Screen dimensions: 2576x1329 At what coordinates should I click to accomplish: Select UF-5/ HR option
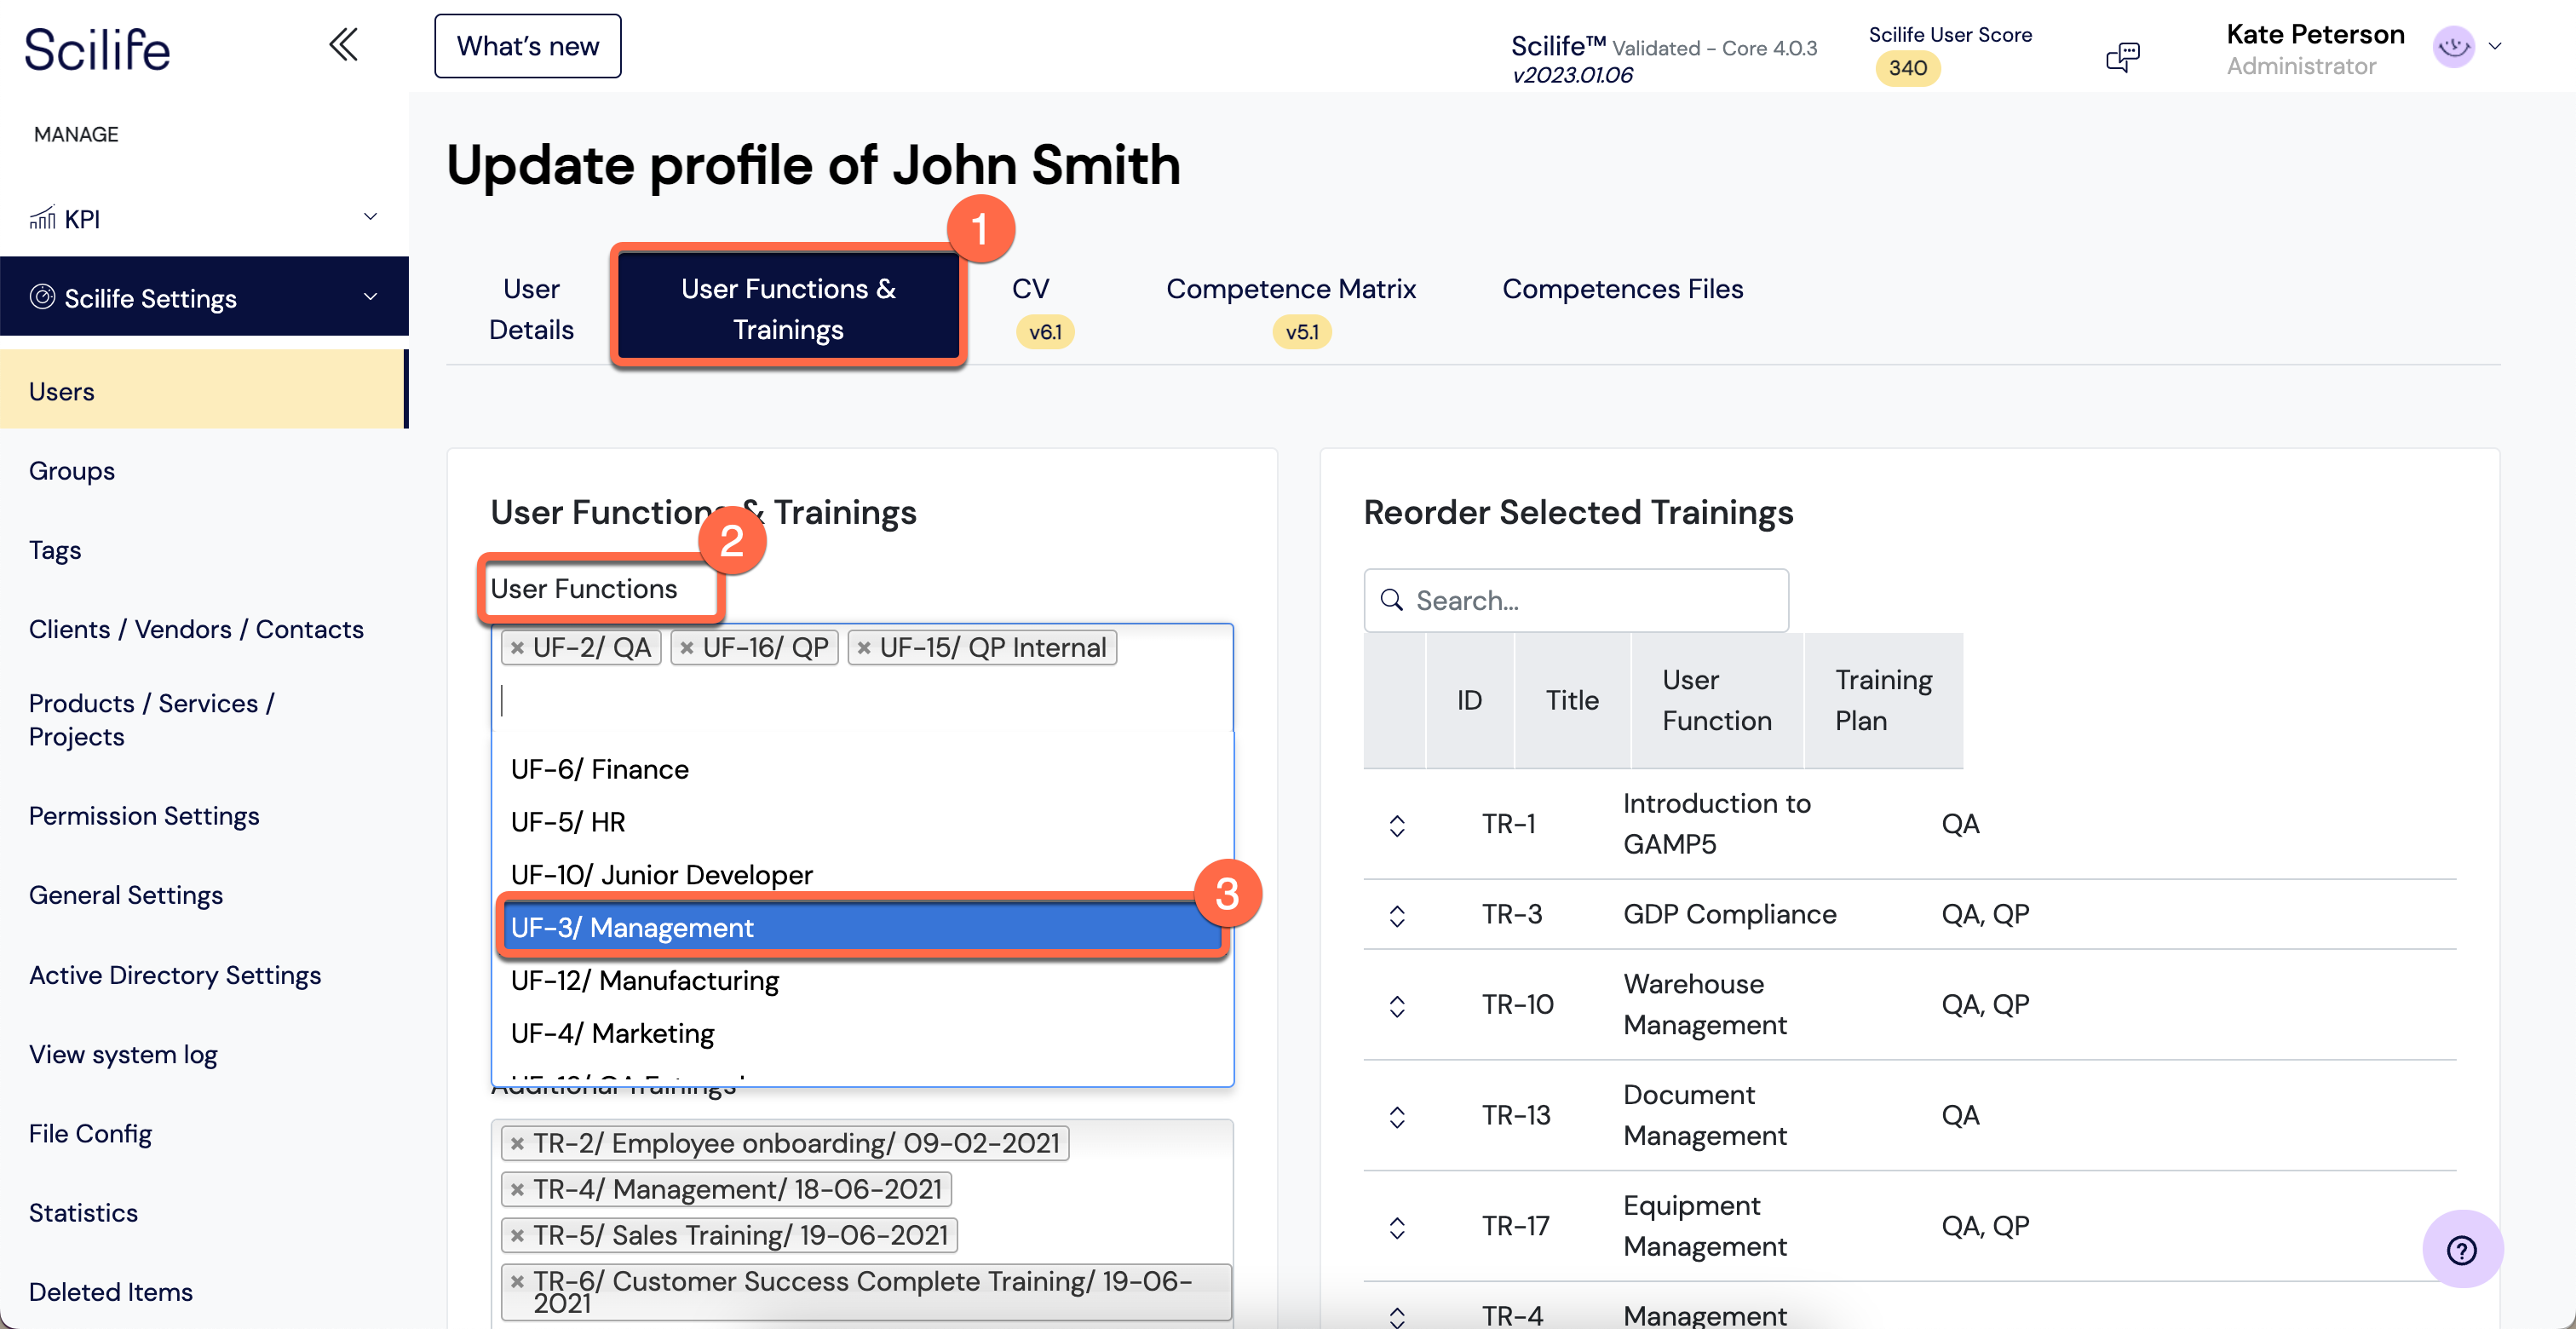862,822
